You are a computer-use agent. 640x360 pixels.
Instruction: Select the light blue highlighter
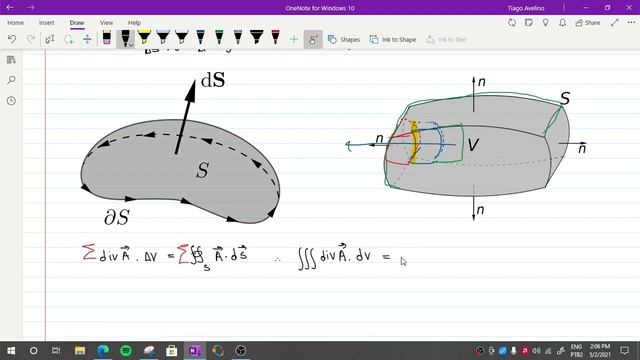coord(163,38)
